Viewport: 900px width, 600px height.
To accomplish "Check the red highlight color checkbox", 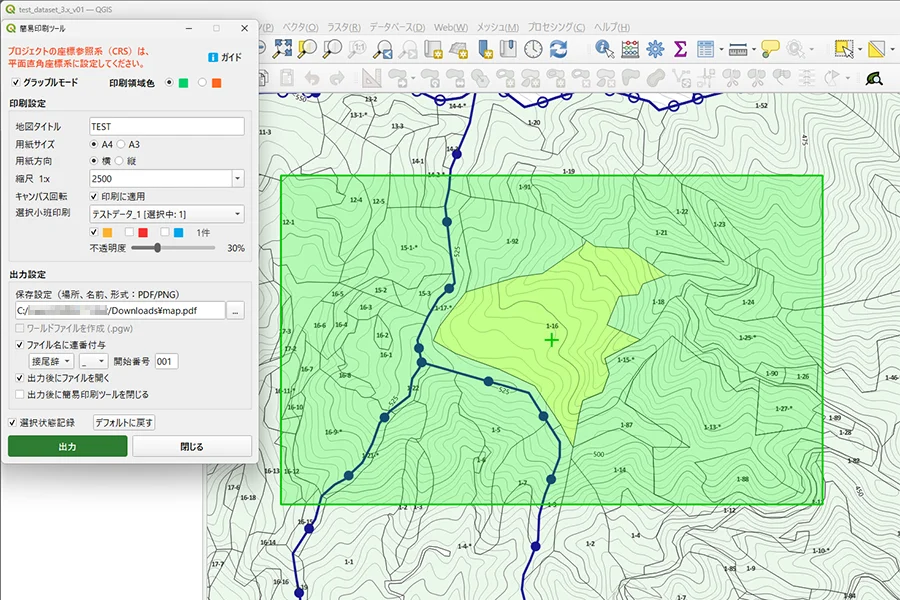I will click(129, 232).
